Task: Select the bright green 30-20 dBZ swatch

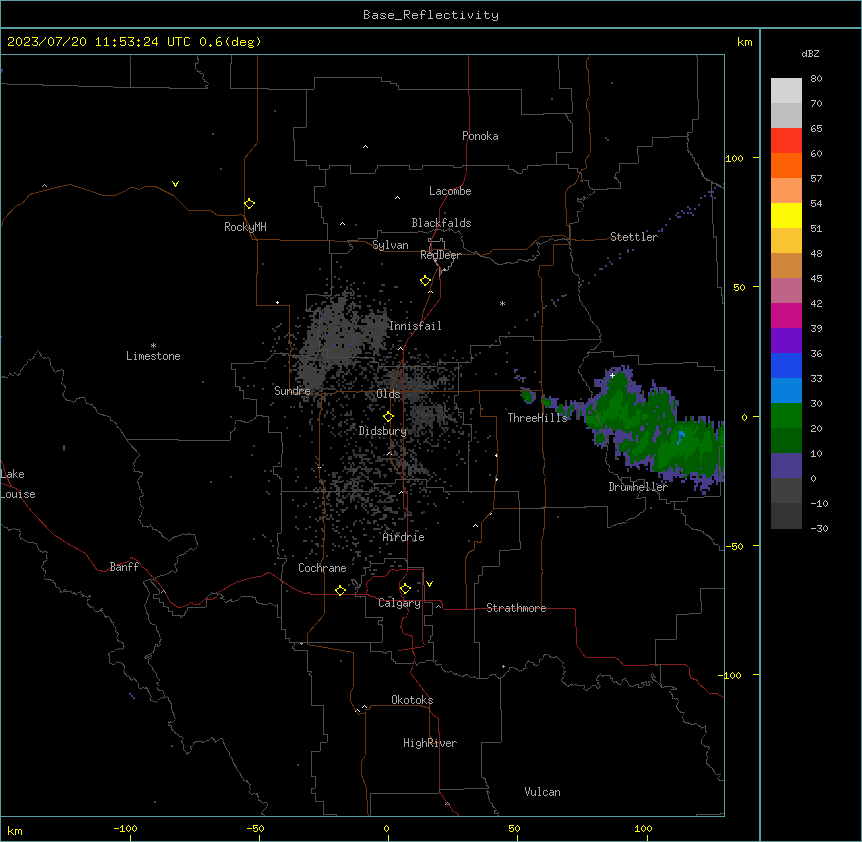Action: tap(786, 416)
